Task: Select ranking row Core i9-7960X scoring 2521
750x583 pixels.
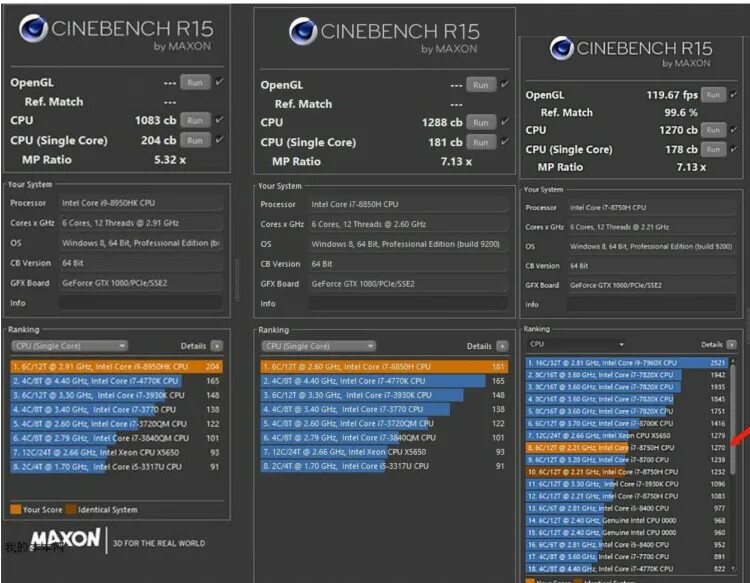Action: pos(627,363)
